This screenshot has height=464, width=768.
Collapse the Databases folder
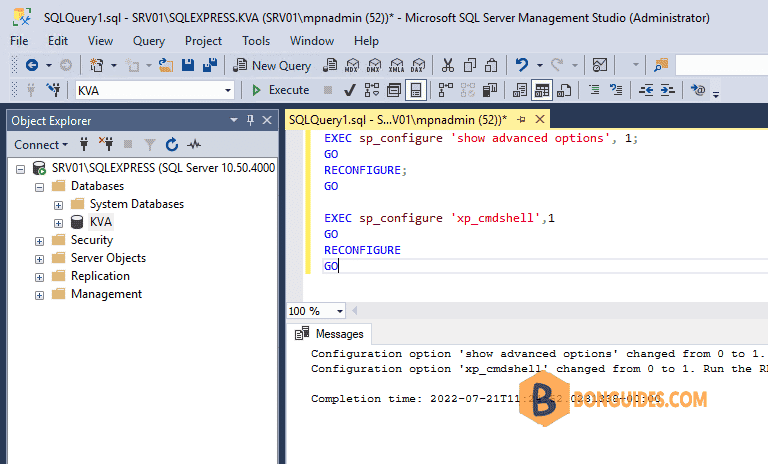40,187
